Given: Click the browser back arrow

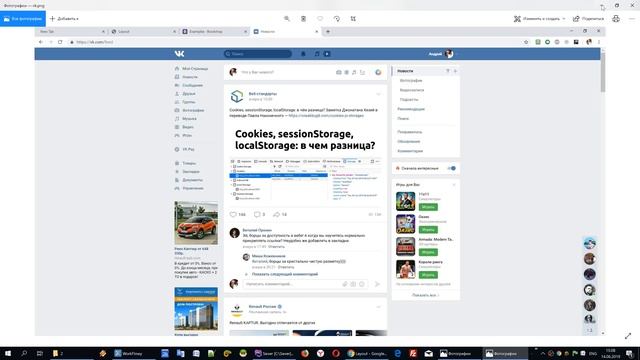Looking at the screenshot, I should click(x=40, y=42).
